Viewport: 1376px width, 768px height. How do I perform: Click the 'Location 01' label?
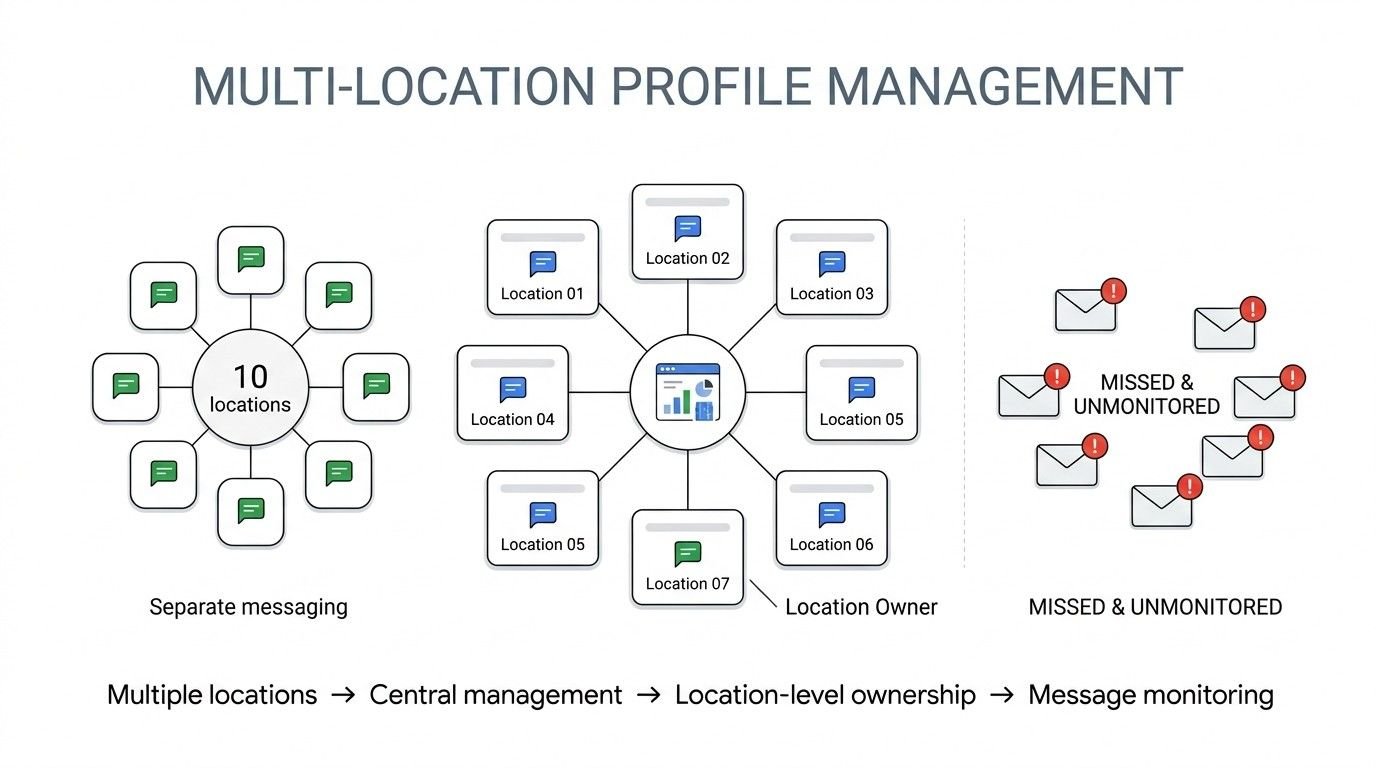coord(542,294)
